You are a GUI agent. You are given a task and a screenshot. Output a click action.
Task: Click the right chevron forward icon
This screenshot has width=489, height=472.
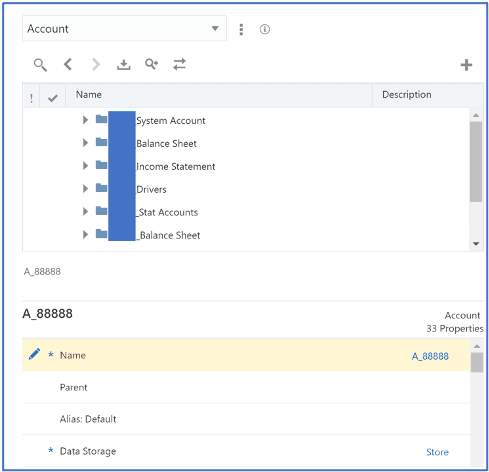coord(96,64)
